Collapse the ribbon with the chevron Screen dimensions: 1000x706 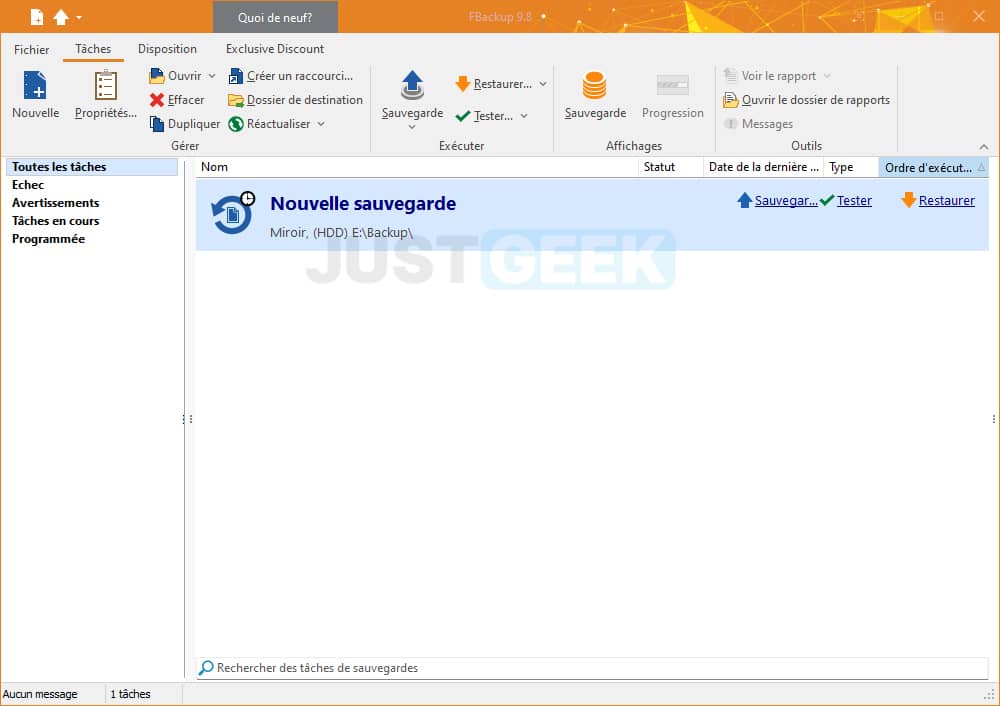(x=984, y=147)
